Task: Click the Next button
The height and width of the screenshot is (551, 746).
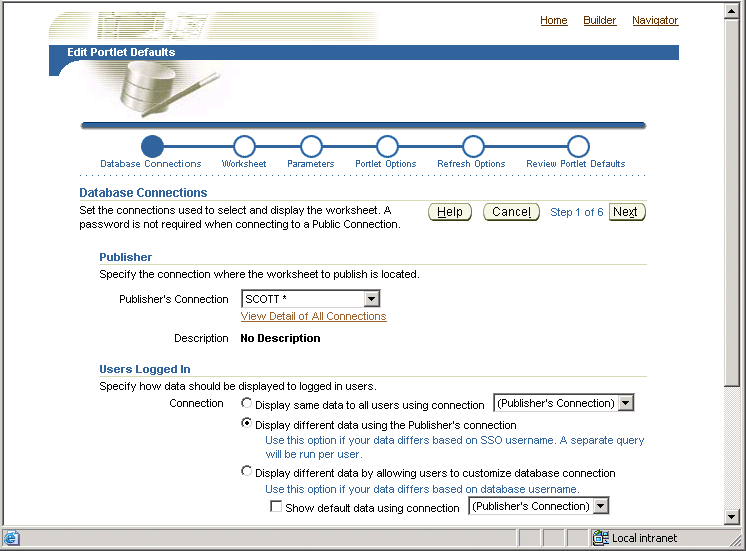Action: [x=627, y=212]
